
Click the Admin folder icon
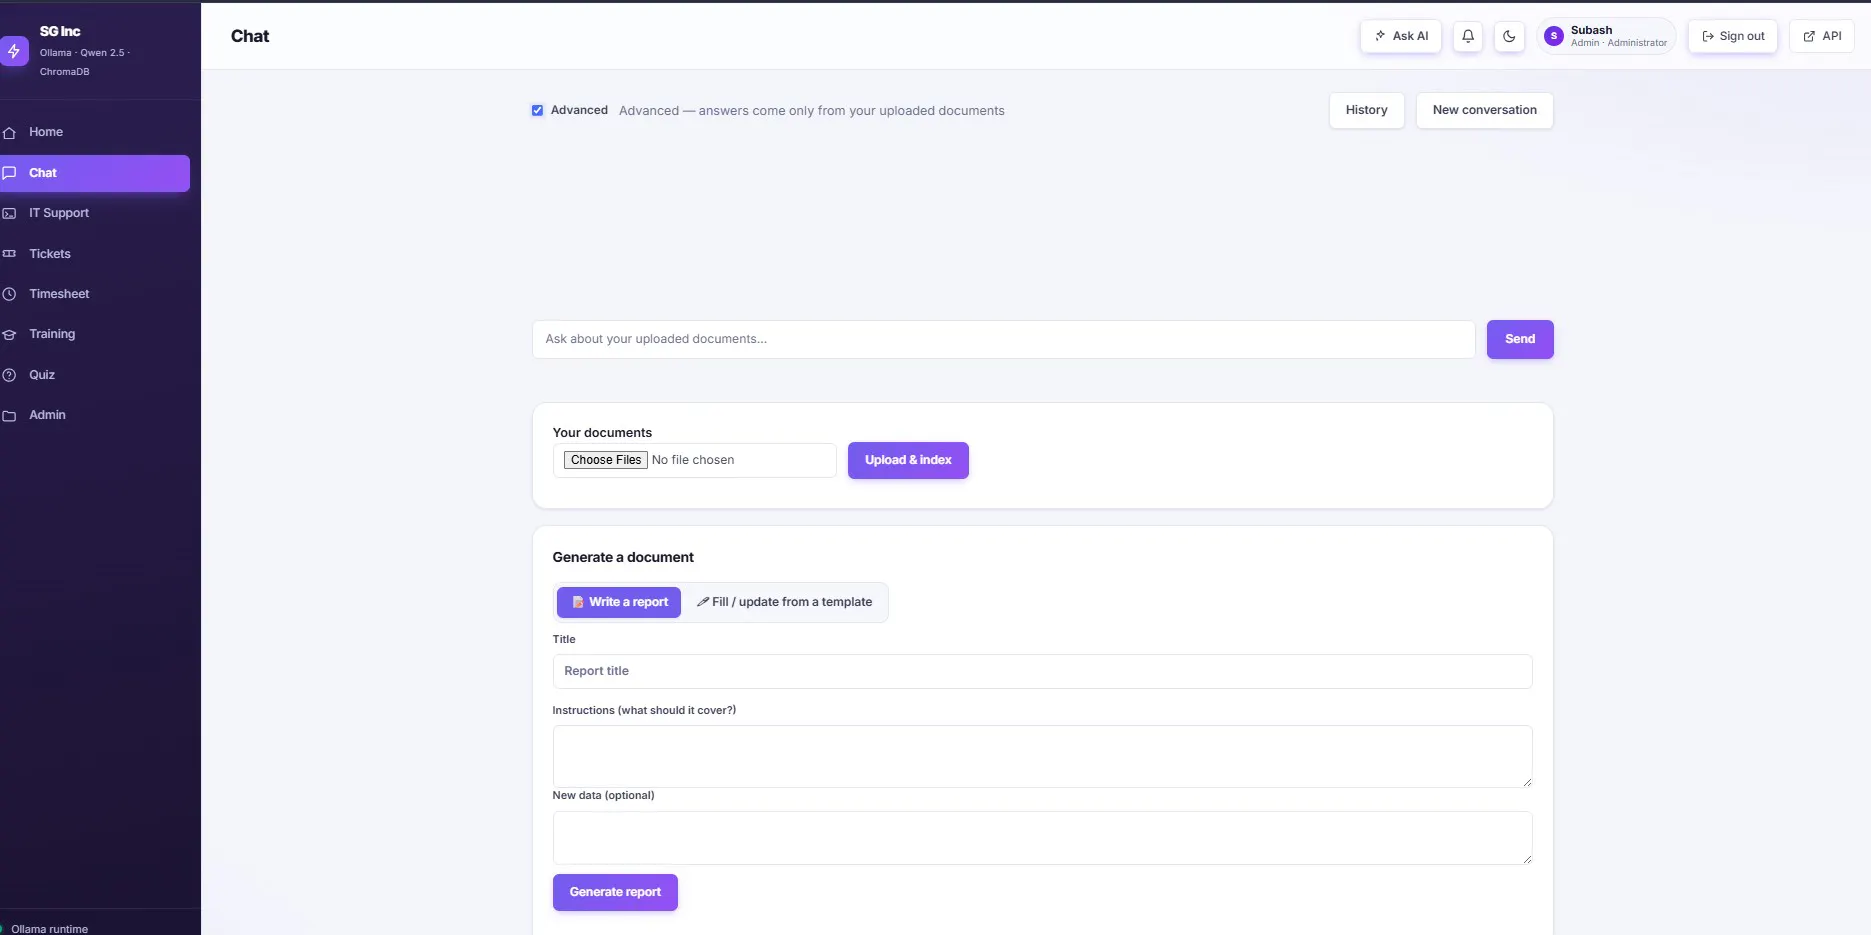9,415
